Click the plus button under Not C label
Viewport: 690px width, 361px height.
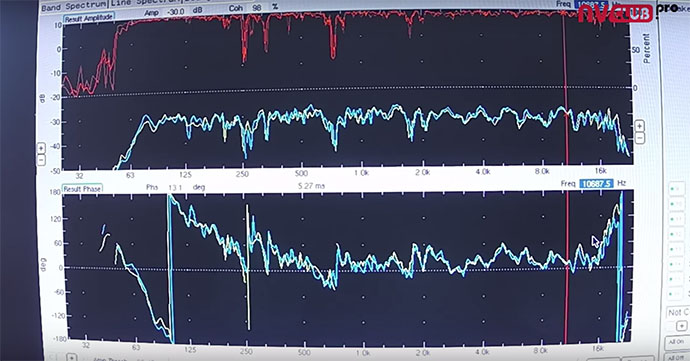pyautogui.click(x=681, y=326)
